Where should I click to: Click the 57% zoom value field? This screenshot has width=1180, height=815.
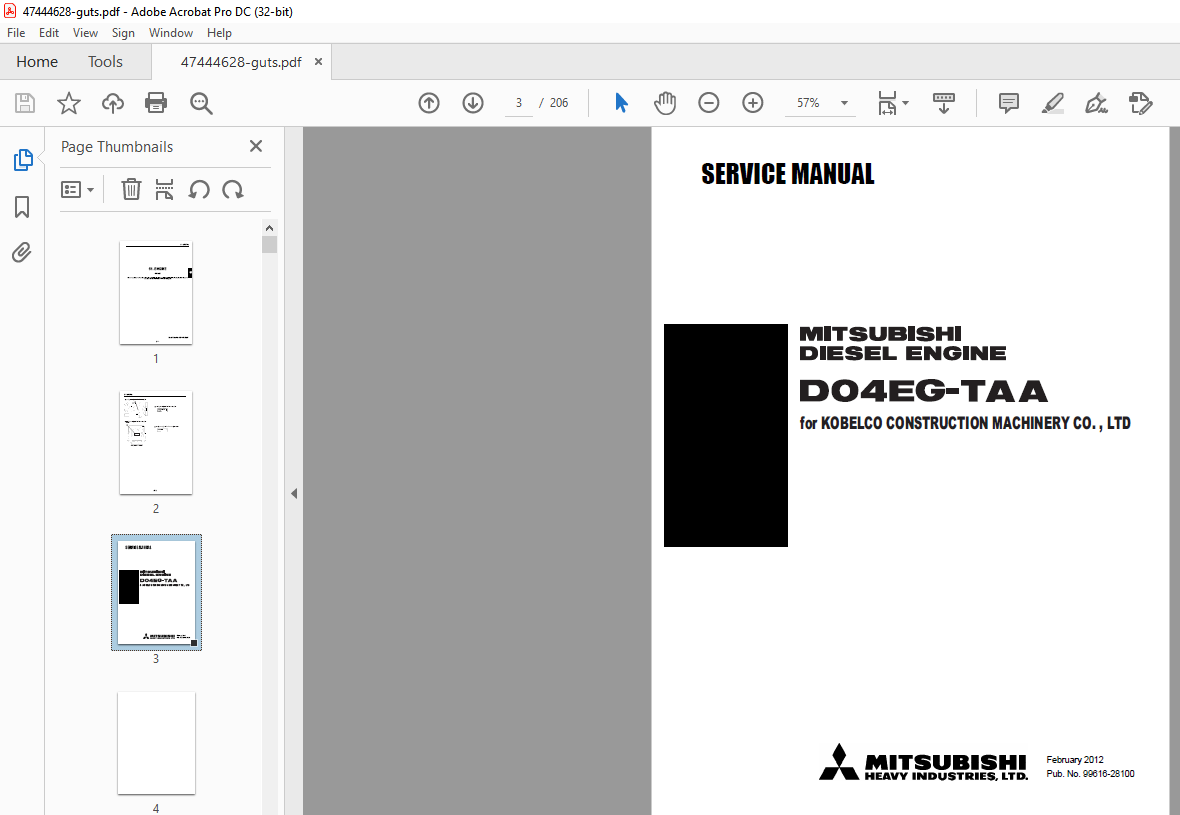[x=808, y=103]
